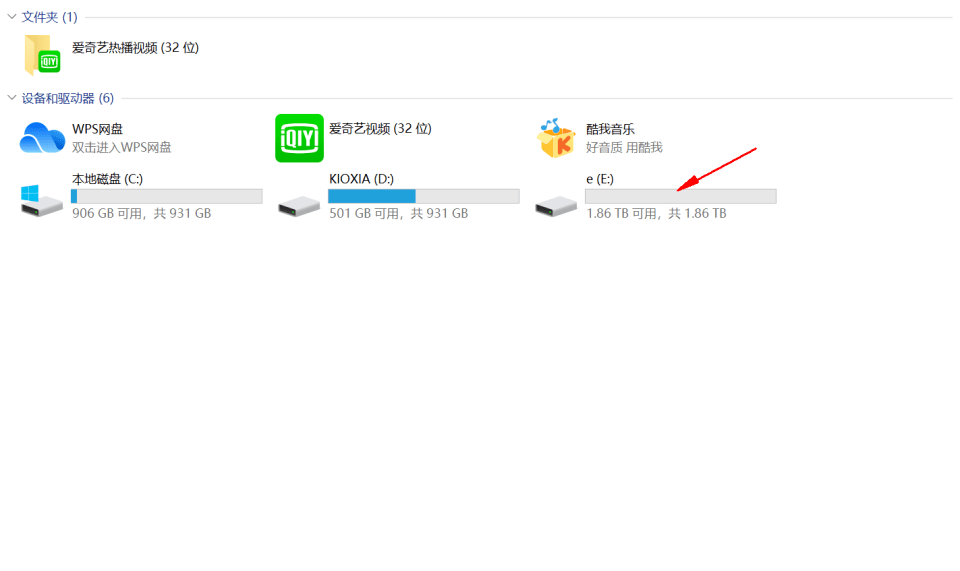Screen dimensions: 960x571
Task: Click 双击进入WPS网盘 description text
Action: click(x=122, y=147)
